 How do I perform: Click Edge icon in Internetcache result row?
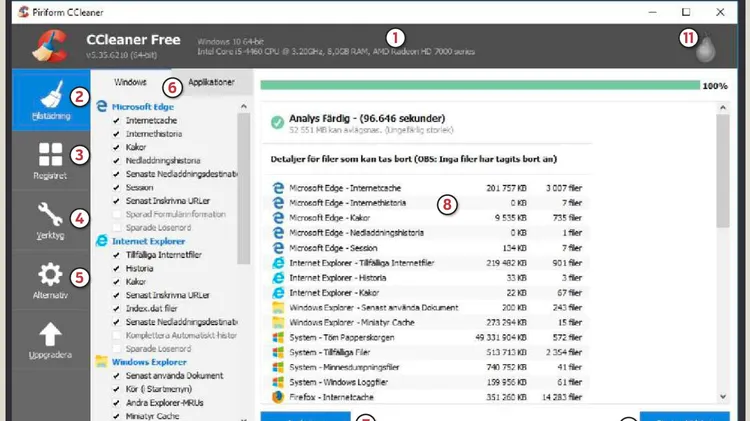click(278, 188)
